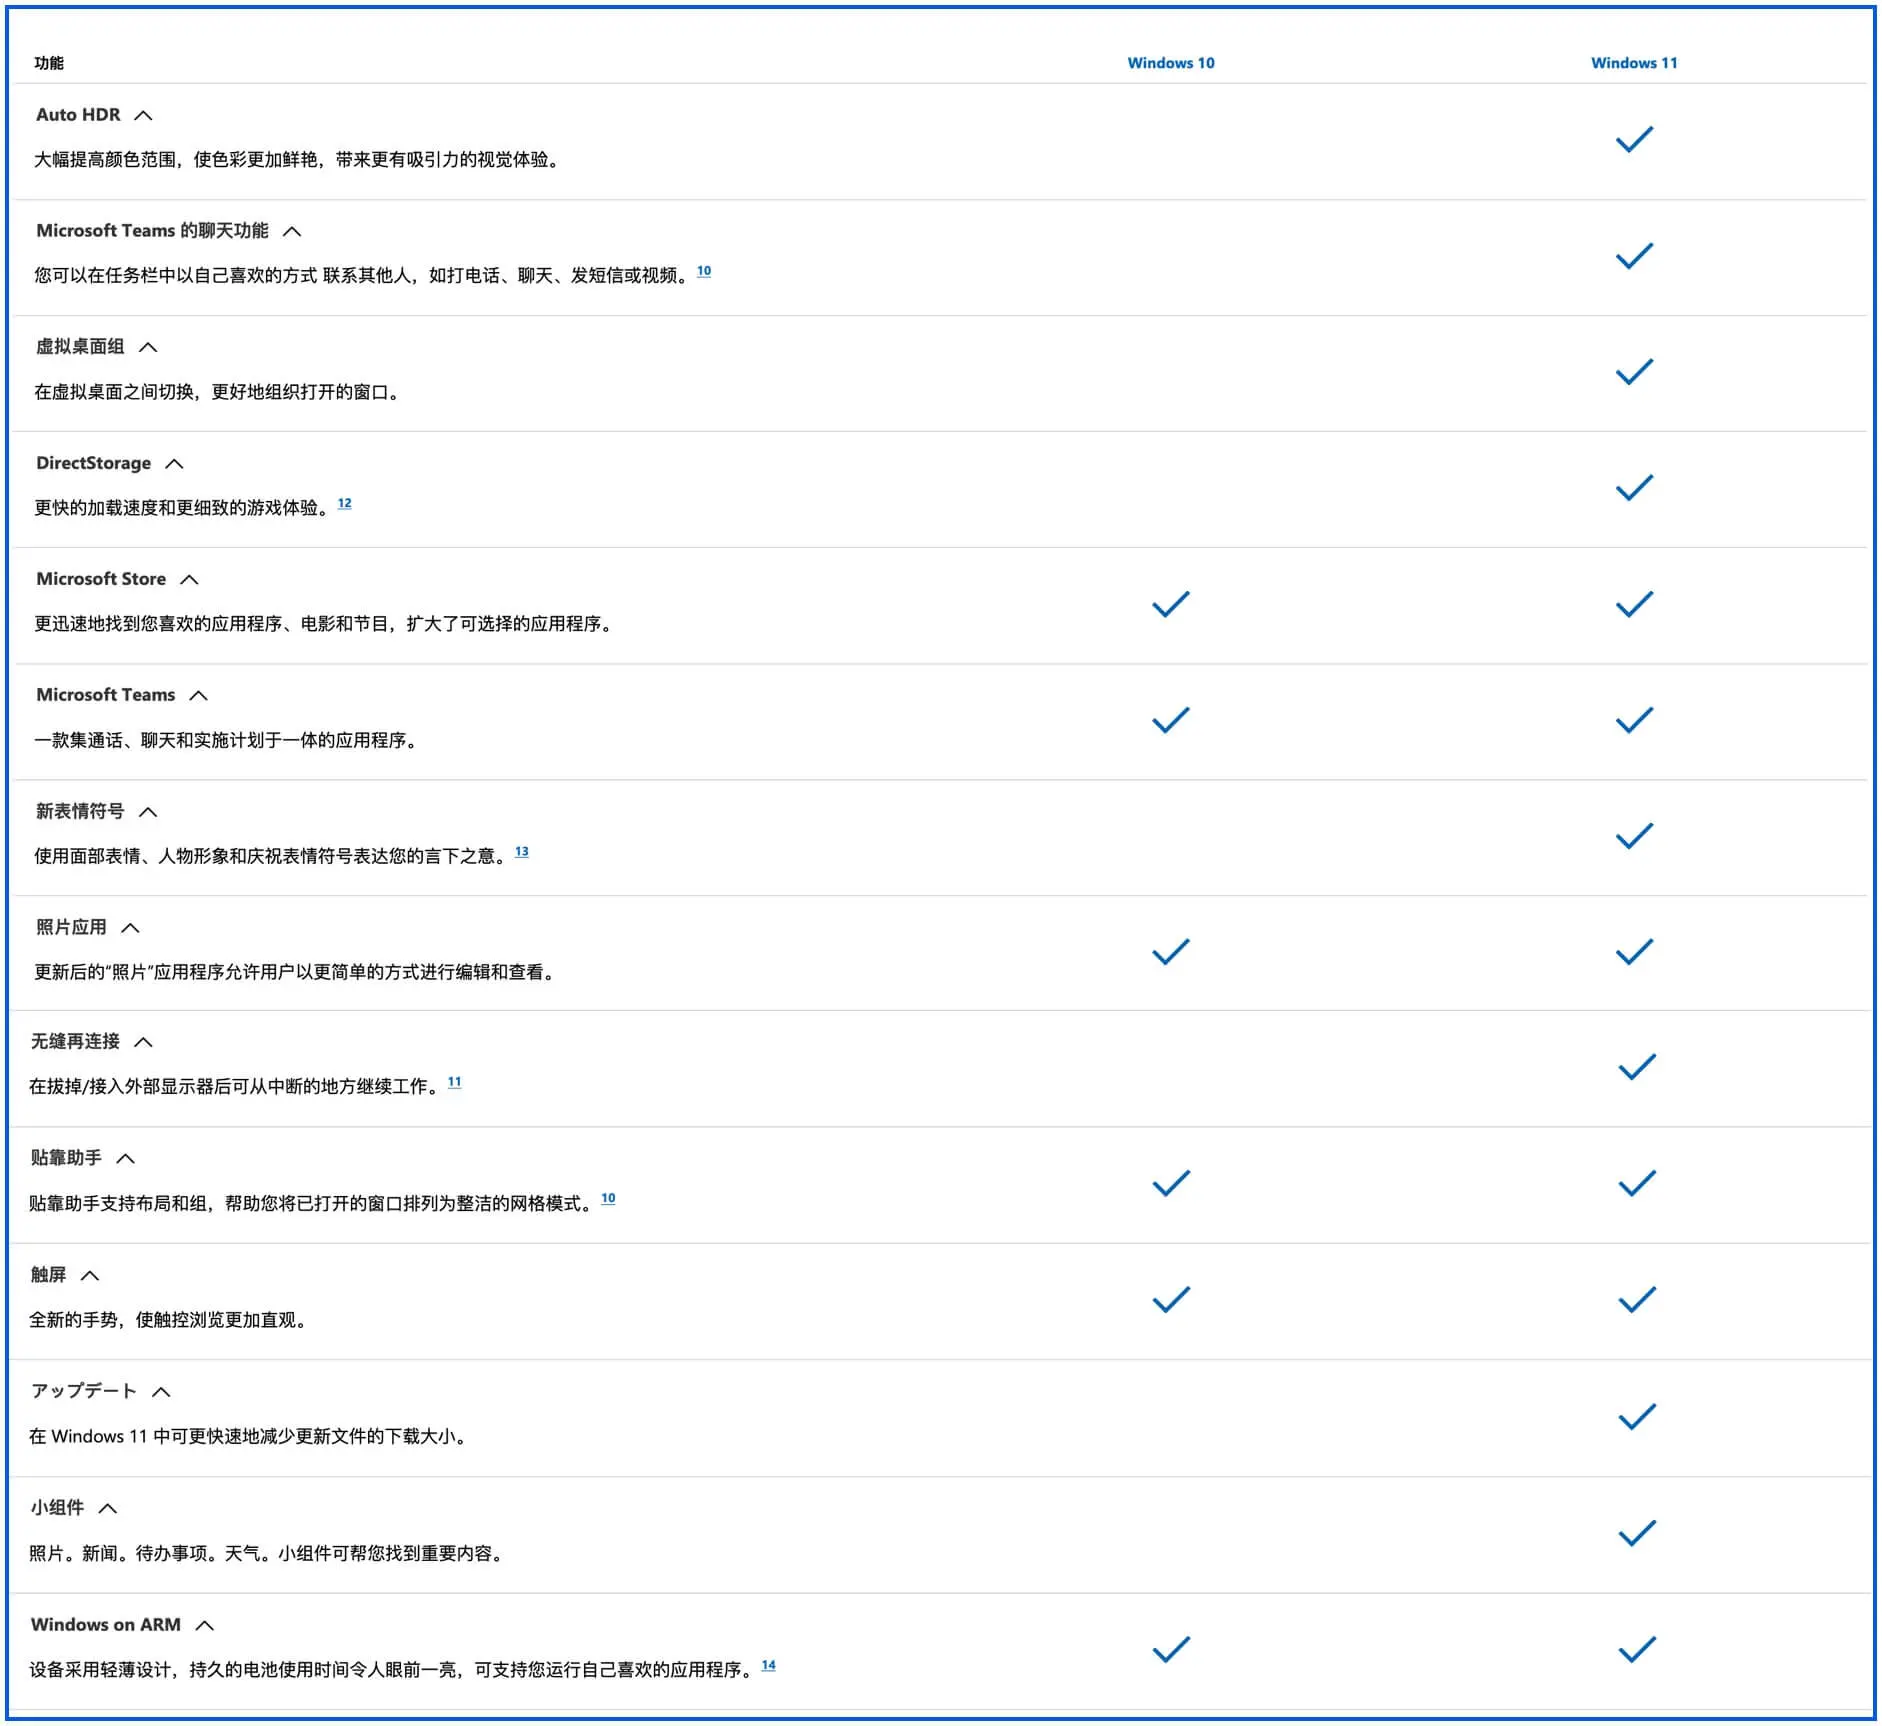
Task: Click Windows 10 checkmark for 贴靠助手
Action: click(x=1171, y=1183)
